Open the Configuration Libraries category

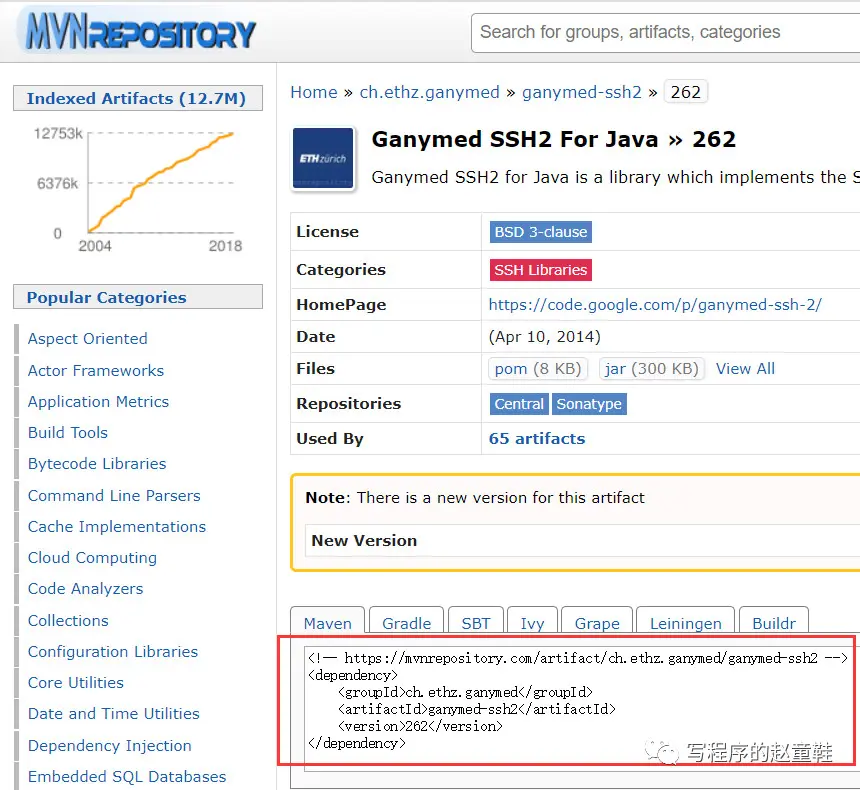tap(113, 651)
